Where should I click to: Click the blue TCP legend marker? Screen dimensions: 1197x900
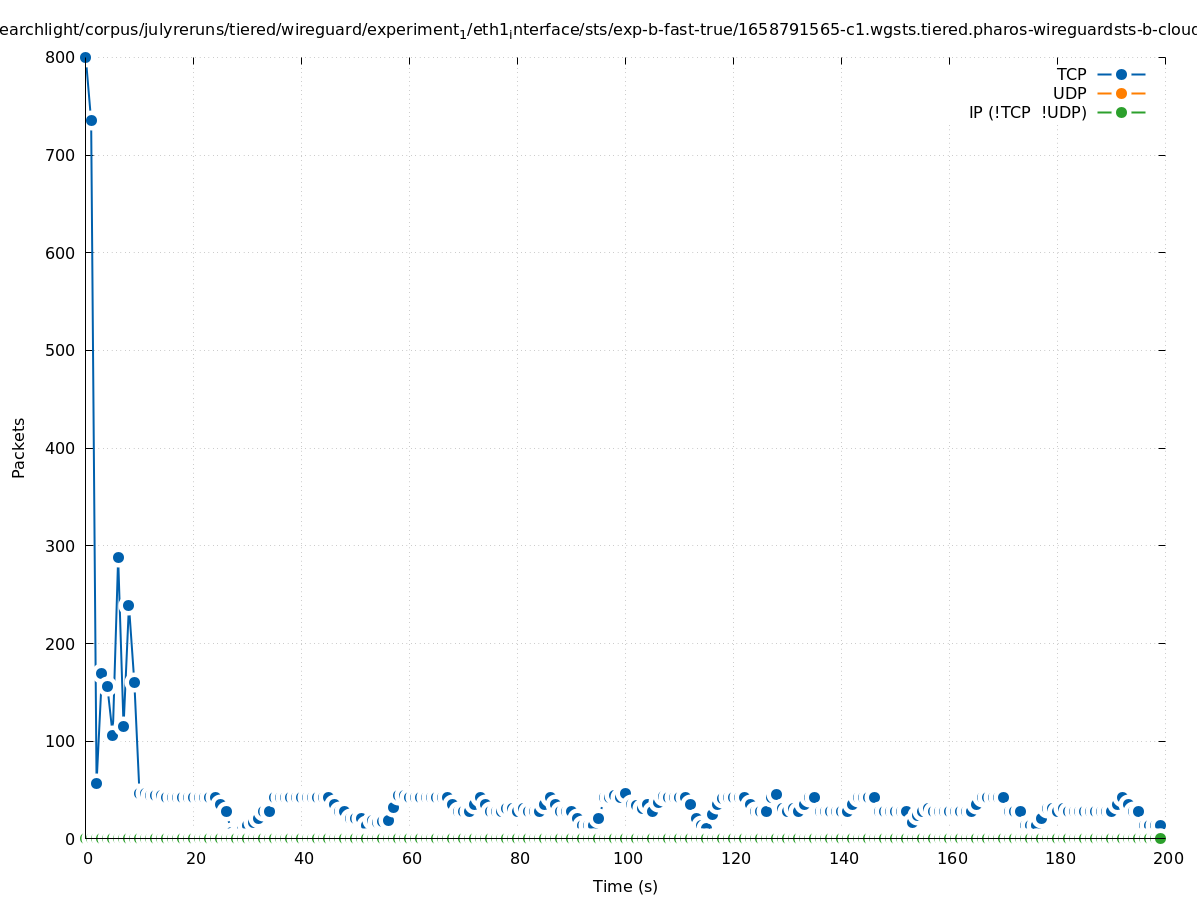tap(1121, 74)
